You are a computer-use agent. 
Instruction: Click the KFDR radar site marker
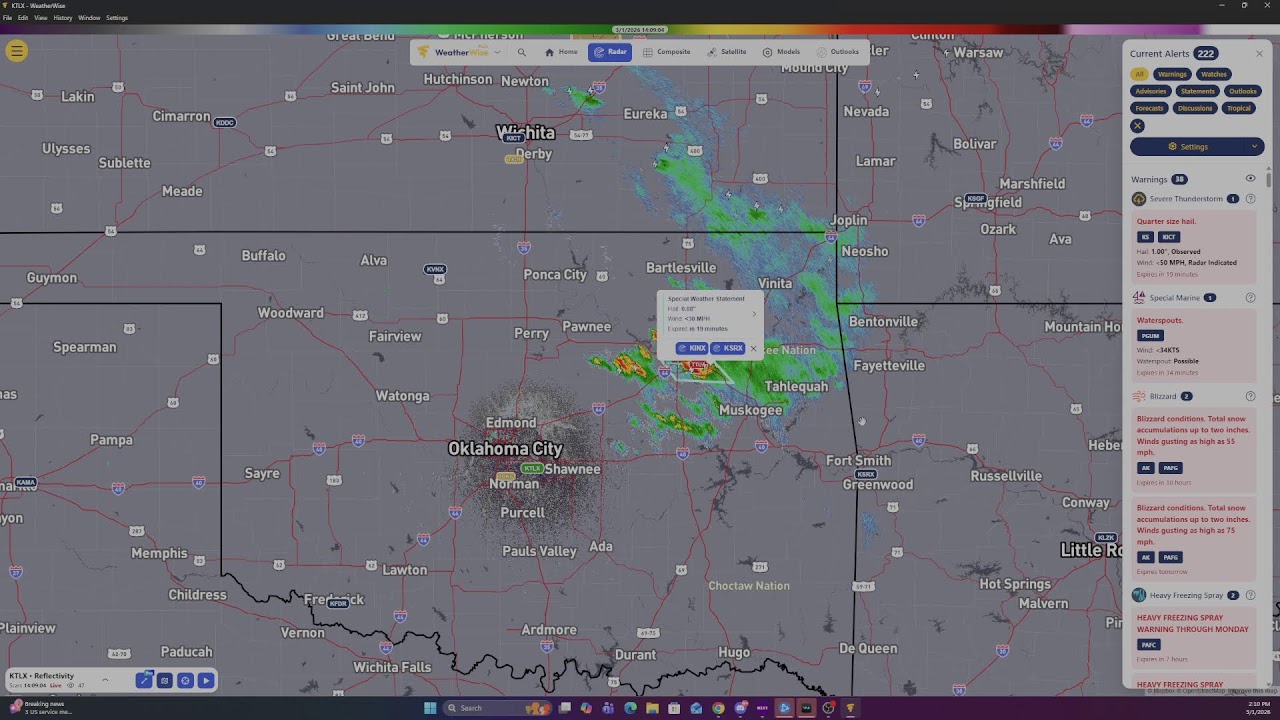pos(338,603)
